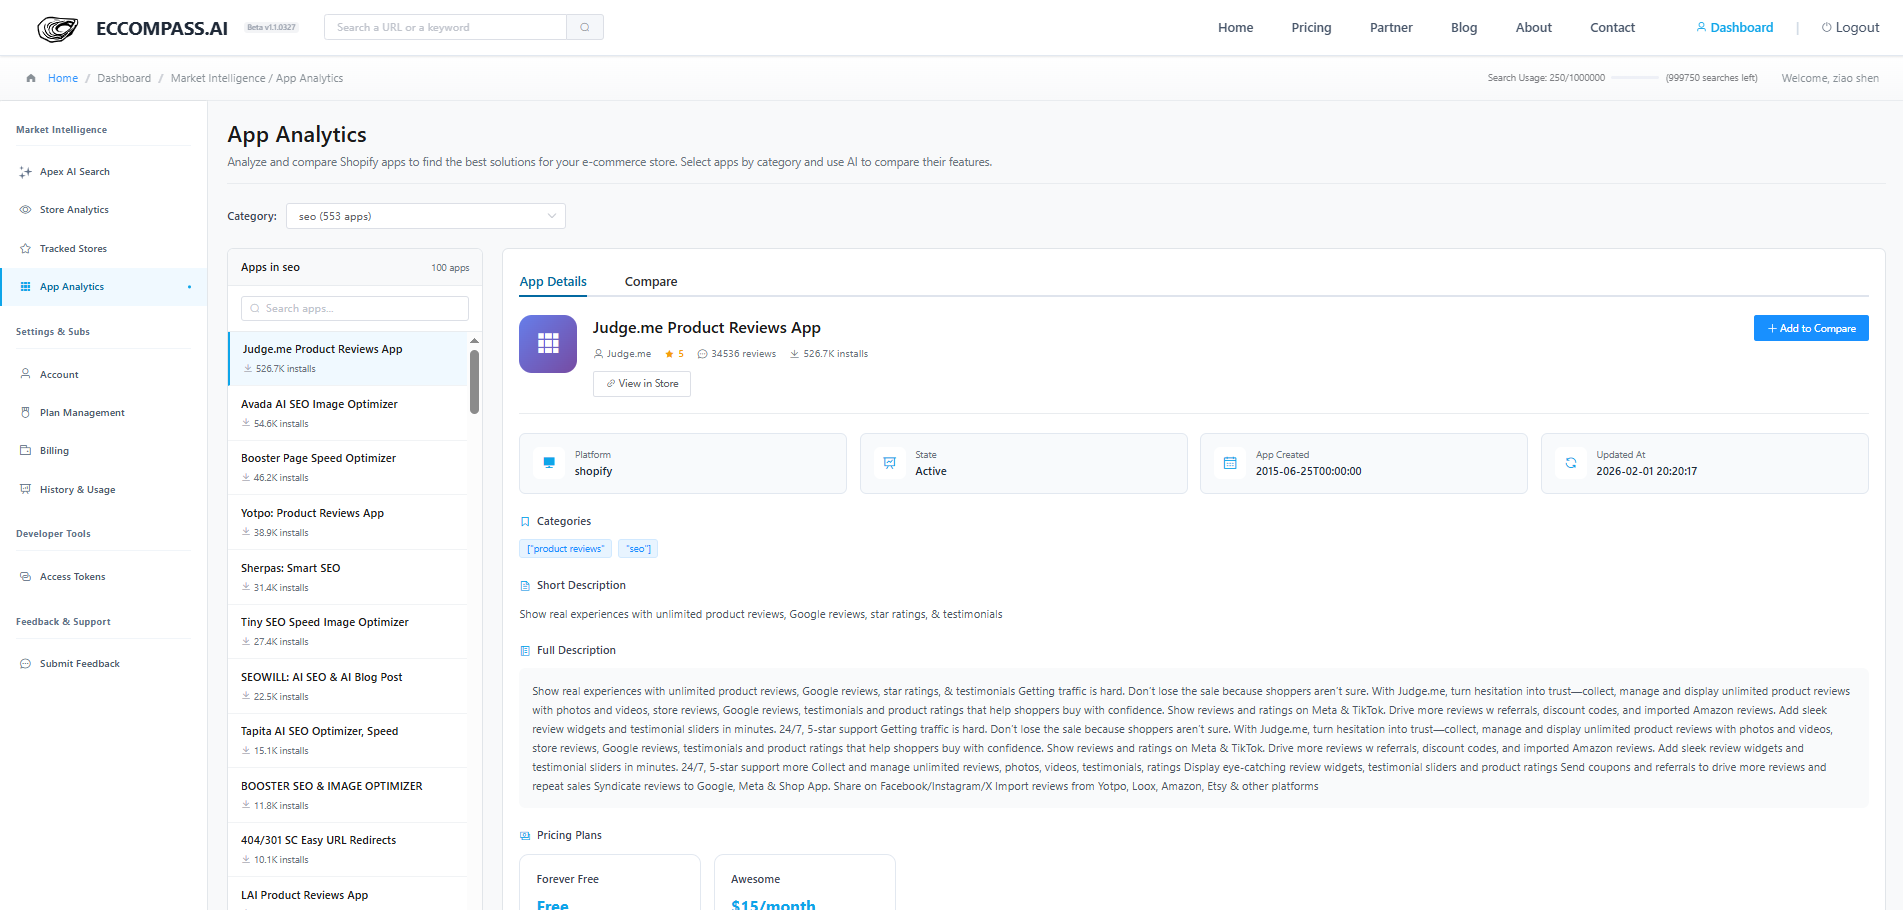This screenshot has height=910, width=1903.
Task: Select Avada AI SEO Image Optimizer app
Action: 348,413
